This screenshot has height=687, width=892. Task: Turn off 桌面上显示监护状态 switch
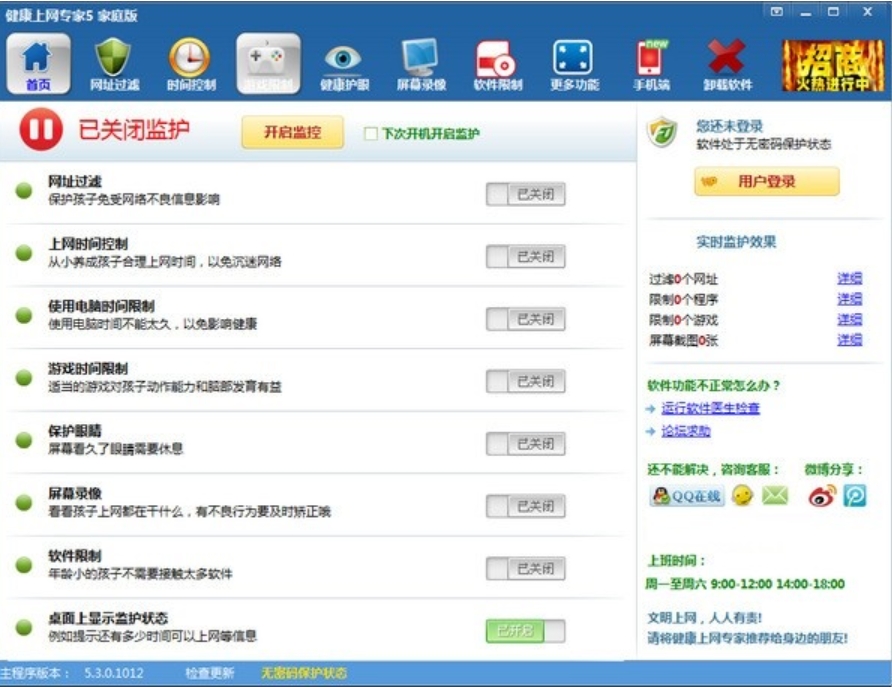(x=526, y=631)
